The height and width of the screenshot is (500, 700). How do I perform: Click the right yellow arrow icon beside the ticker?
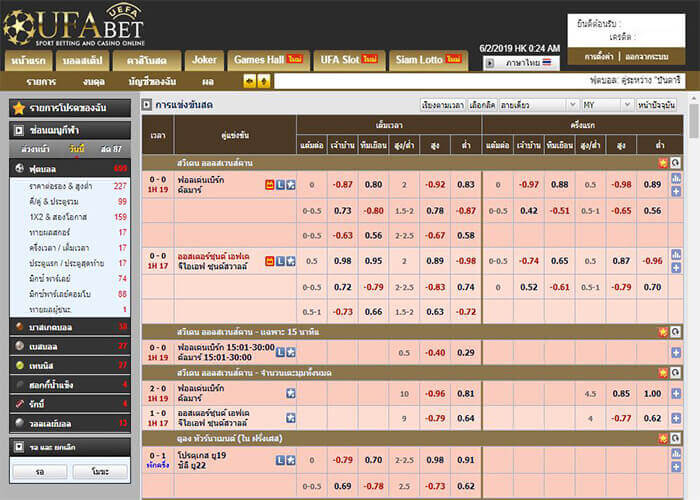(x=264, y=81)
